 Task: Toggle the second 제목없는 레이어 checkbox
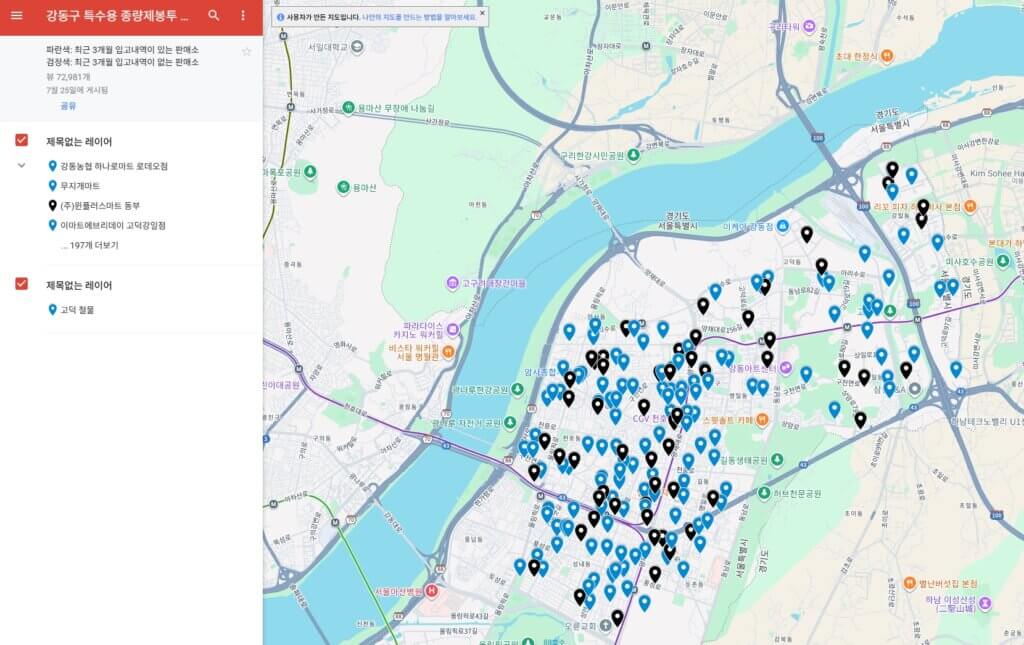click(x=21, y=285)
